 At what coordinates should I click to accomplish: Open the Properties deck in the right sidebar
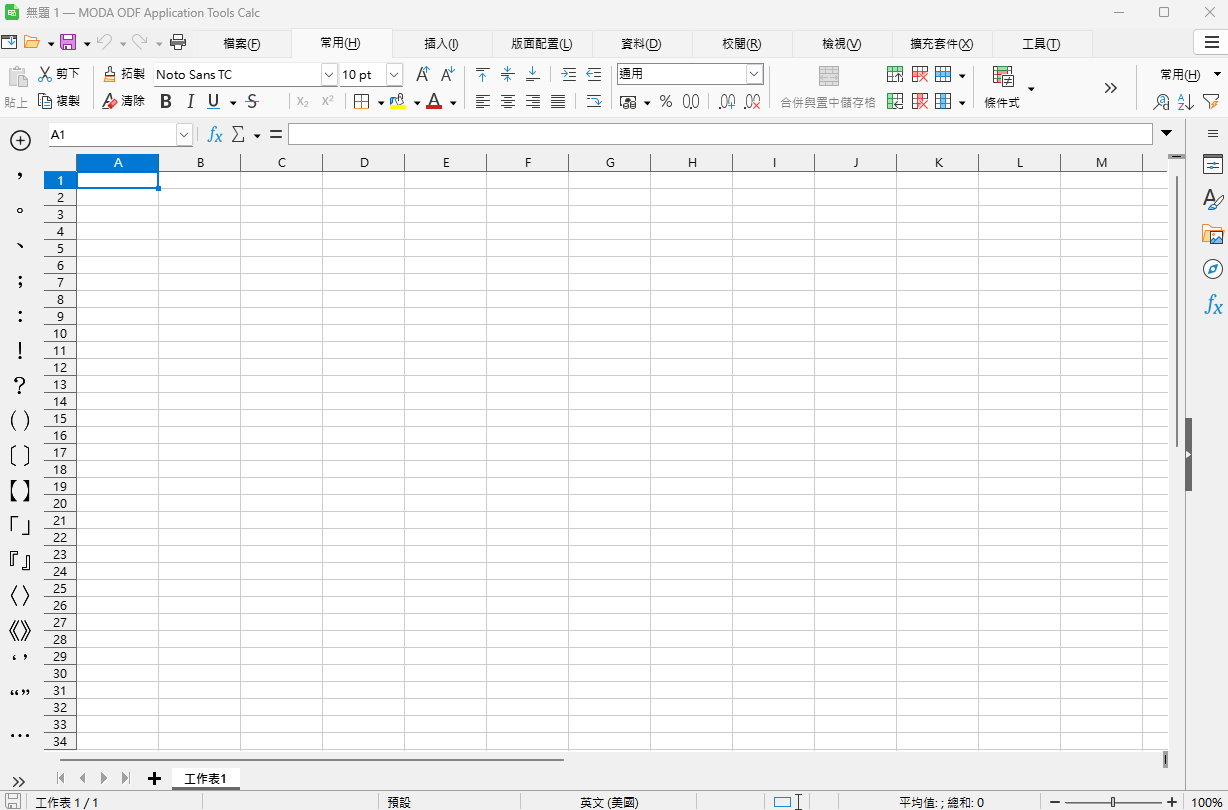1213,164
